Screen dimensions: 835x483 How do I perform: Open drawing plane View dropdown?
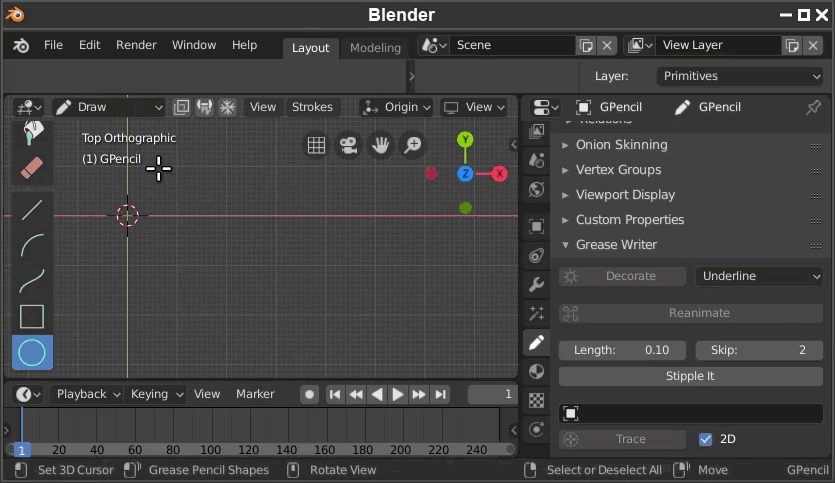pyautogui.click(x=474, y=107)
